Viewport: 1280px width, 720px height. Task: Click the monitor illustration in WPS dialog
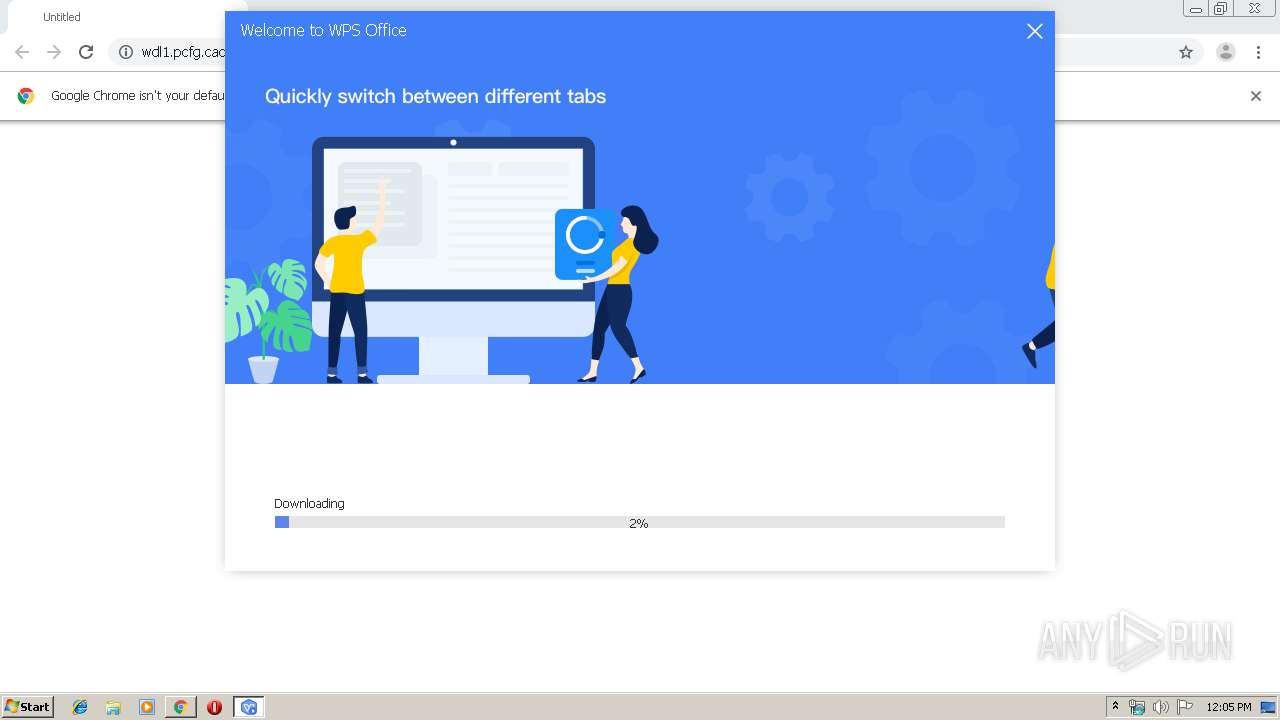click(453, 260)
